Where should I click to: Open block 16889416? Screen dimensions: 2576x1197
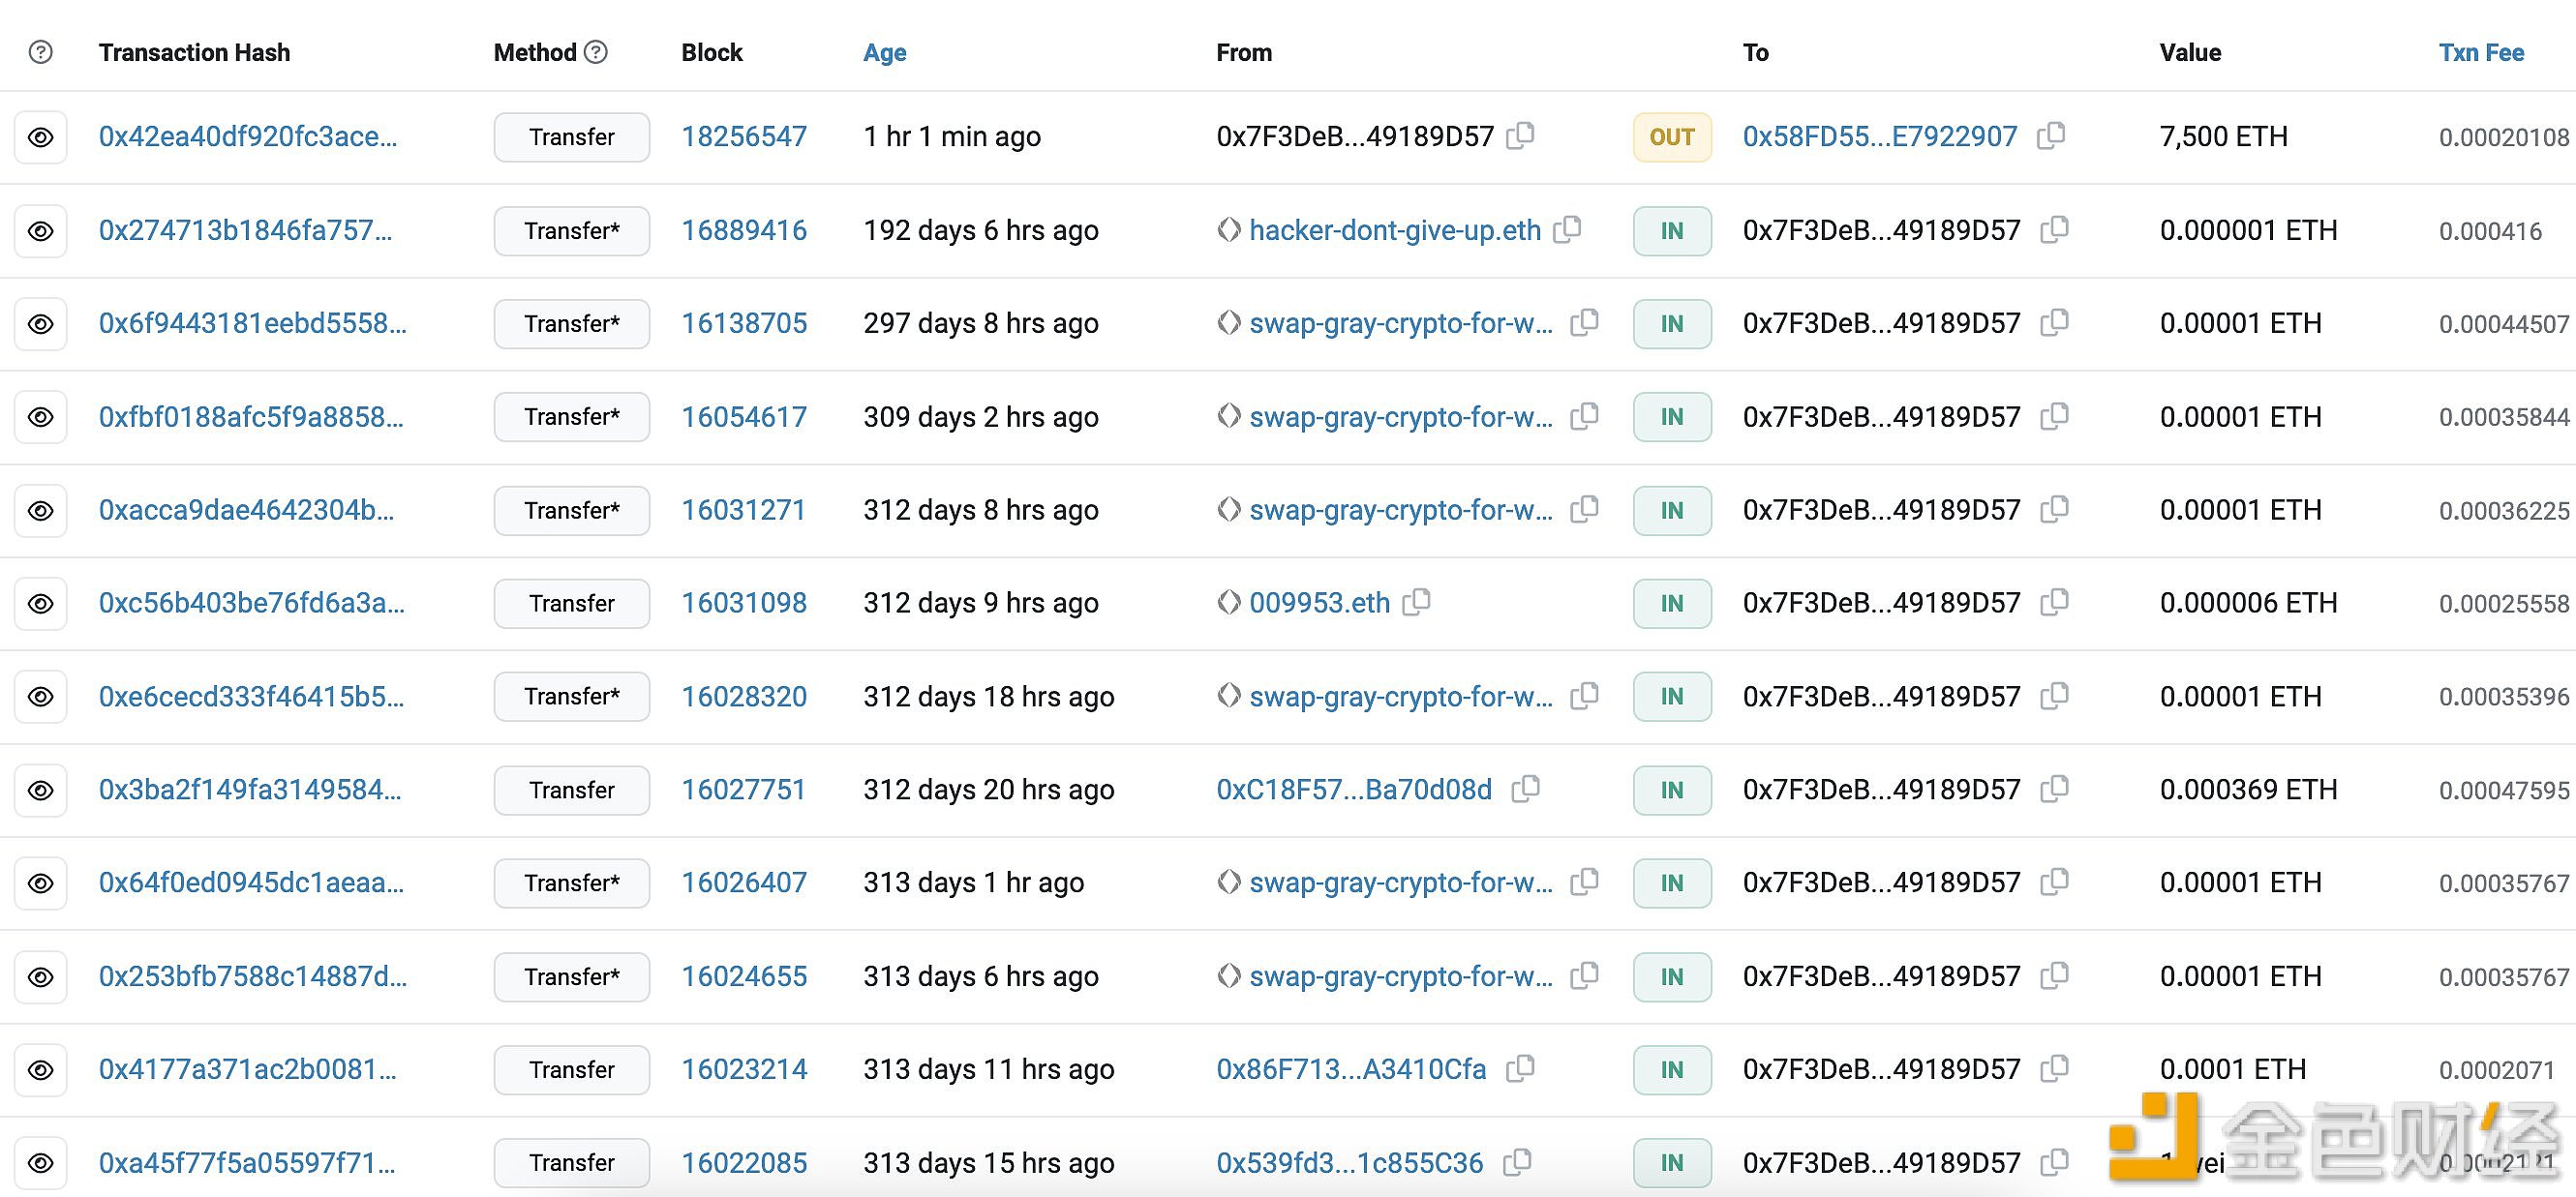pos(744,230)
